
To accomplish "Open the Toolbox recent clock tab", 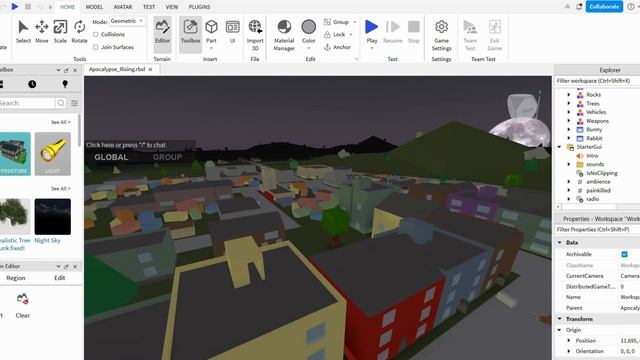I will 32,84.
